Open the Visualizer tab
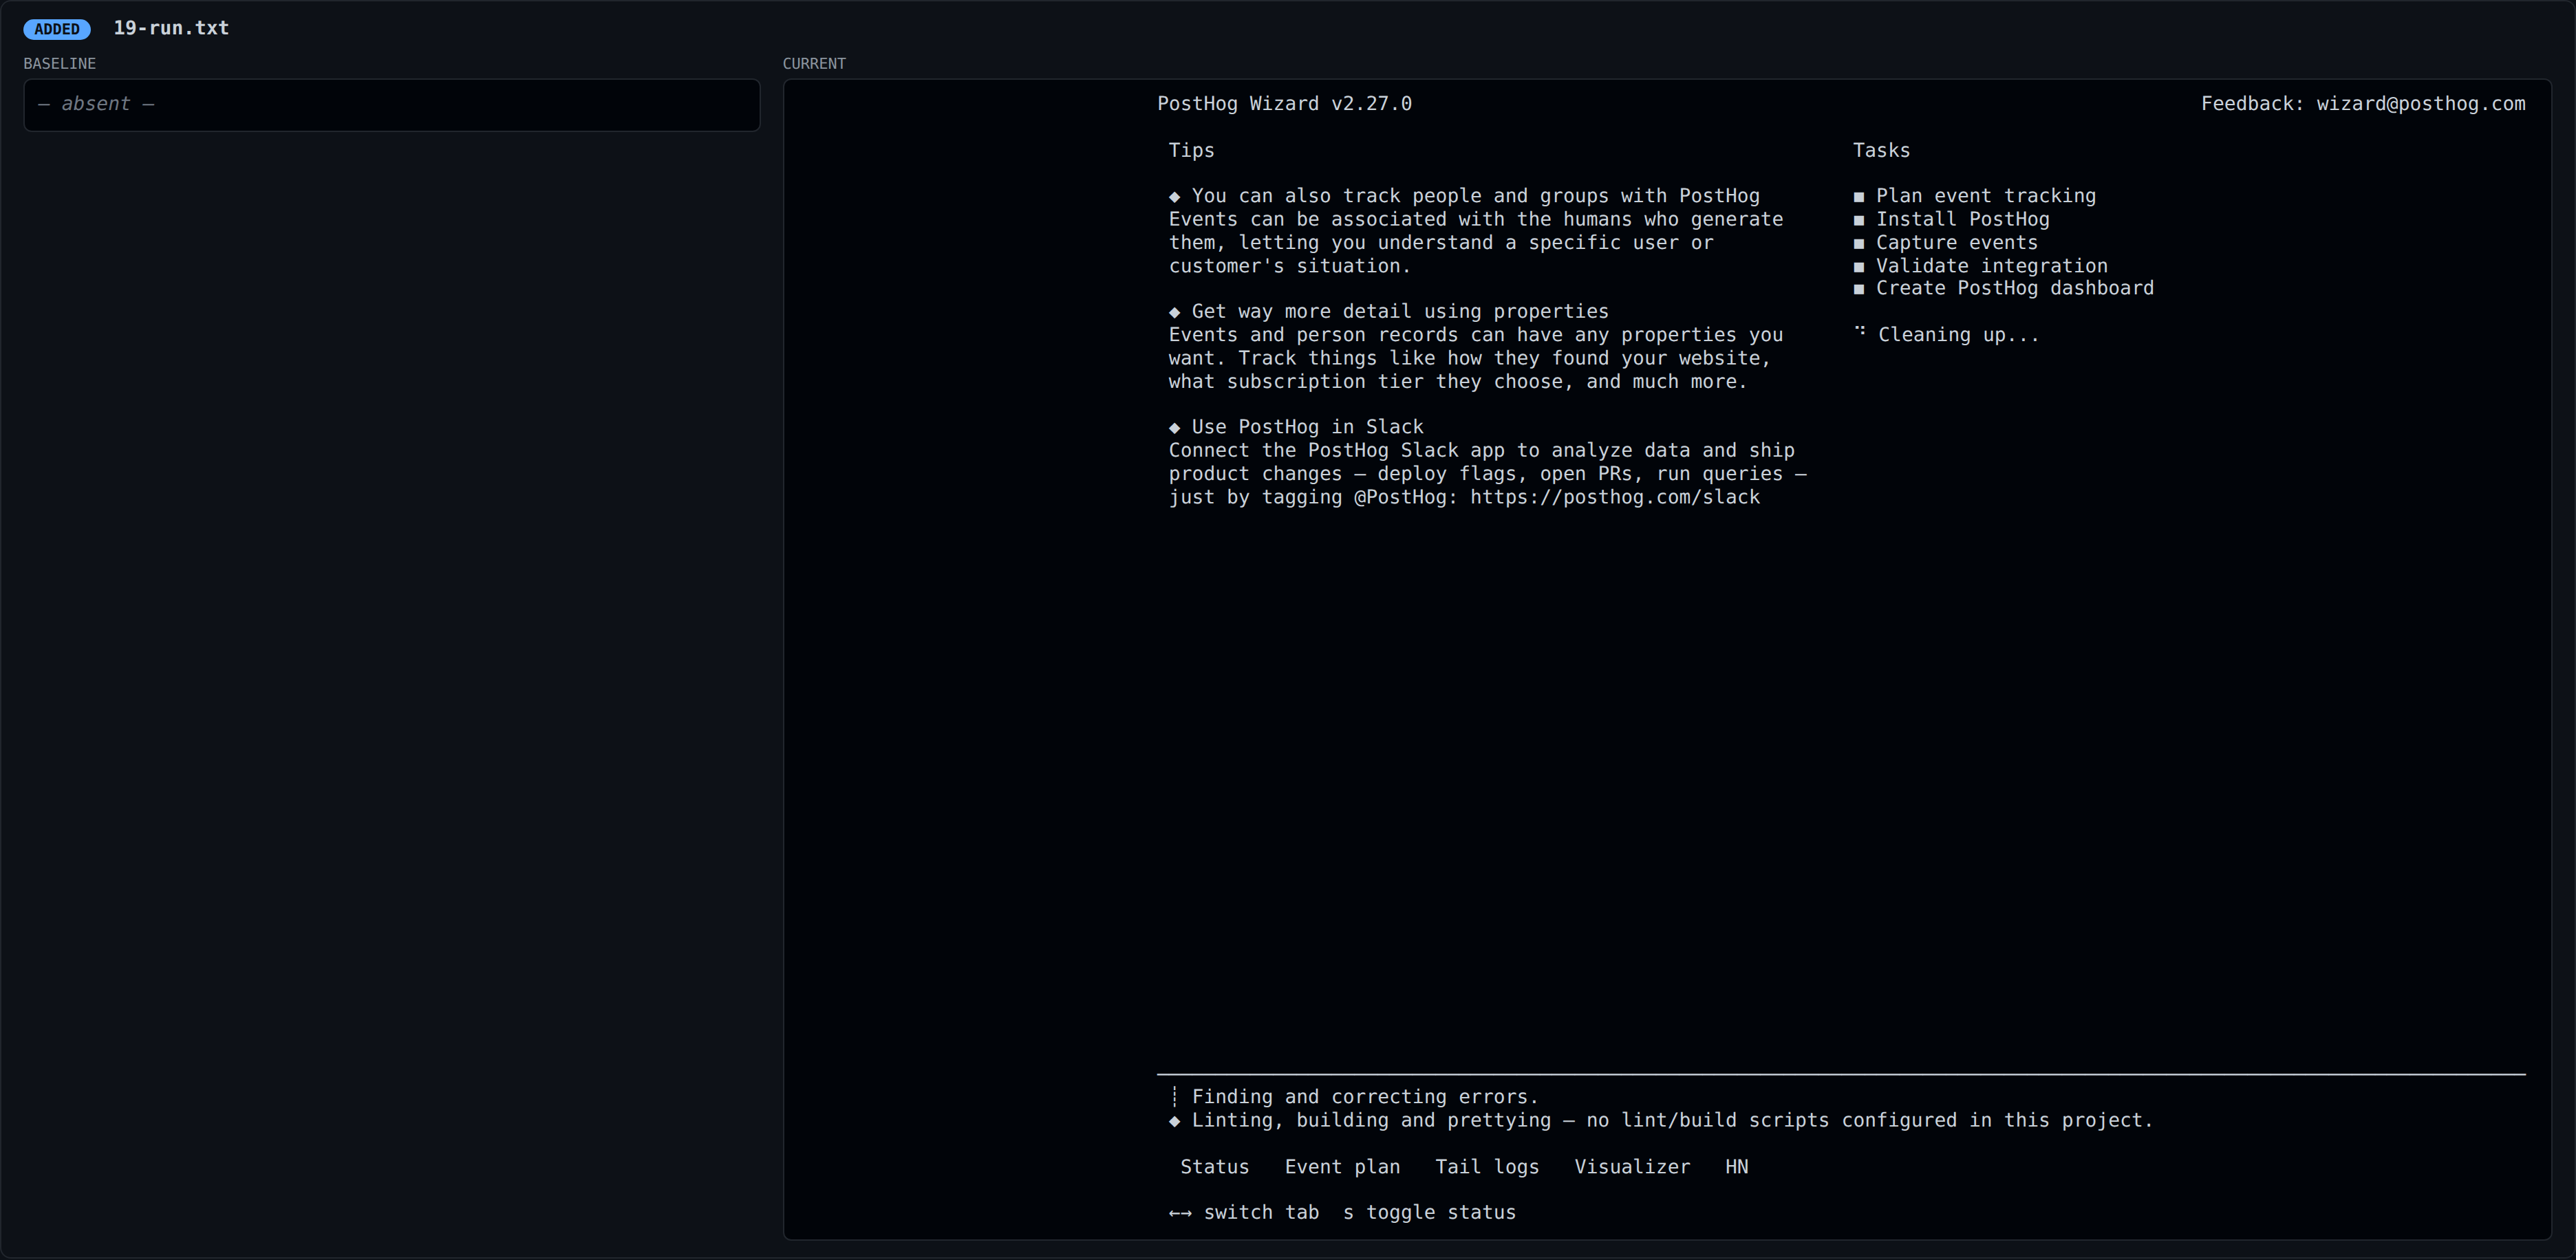This screenshot has width=2576, height=1260. [1632, 1167]
